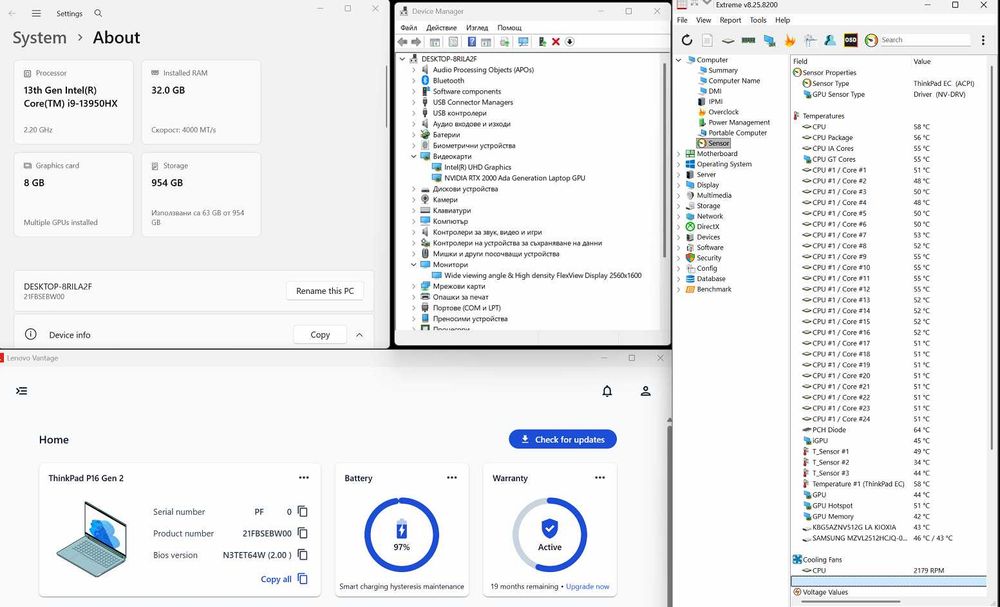The image size is (1000, 607).
Task: Open Device Manager Изглед menu
Action: (477, 27)
